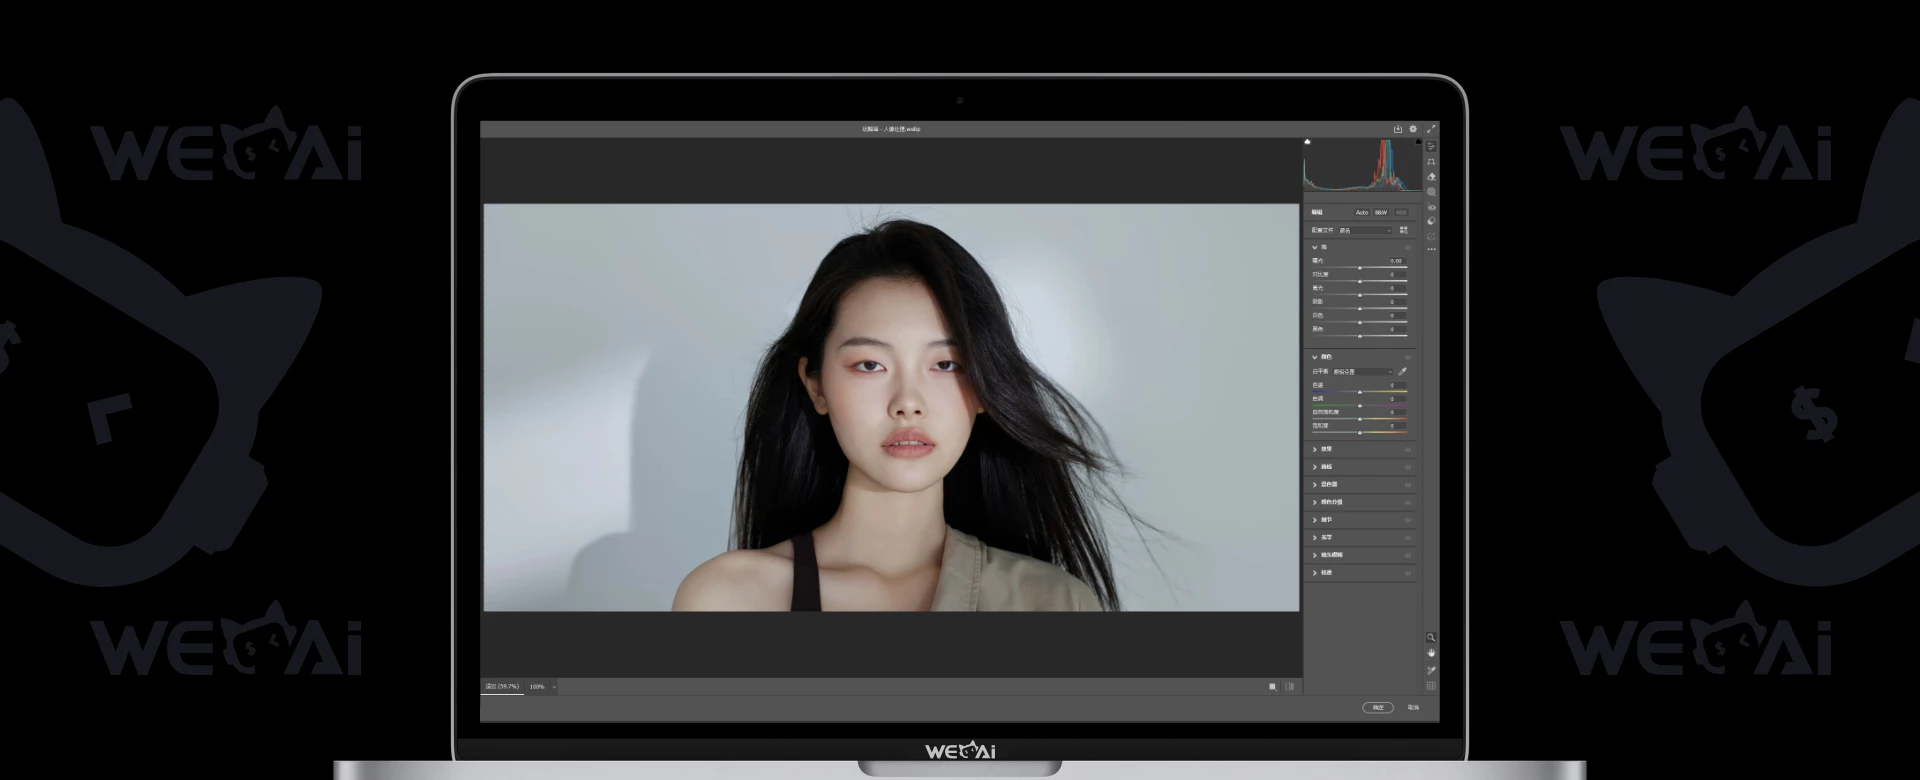1920x780 pixels.
Task: Click the 100% zoom button
Action: click(537, 687)
